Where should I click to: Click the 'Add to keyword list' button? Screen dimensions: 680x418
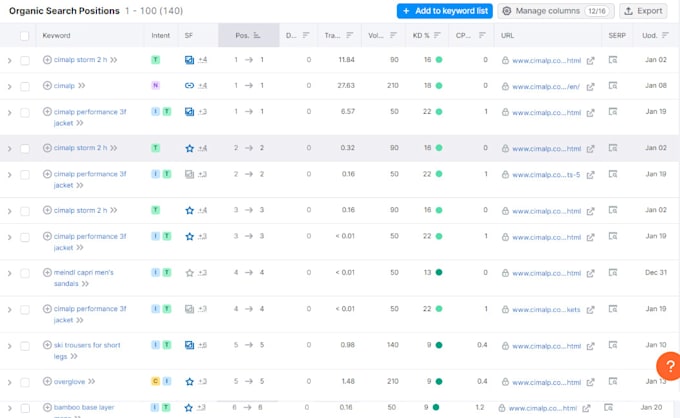pyautogui.click(x=445, y=11)
